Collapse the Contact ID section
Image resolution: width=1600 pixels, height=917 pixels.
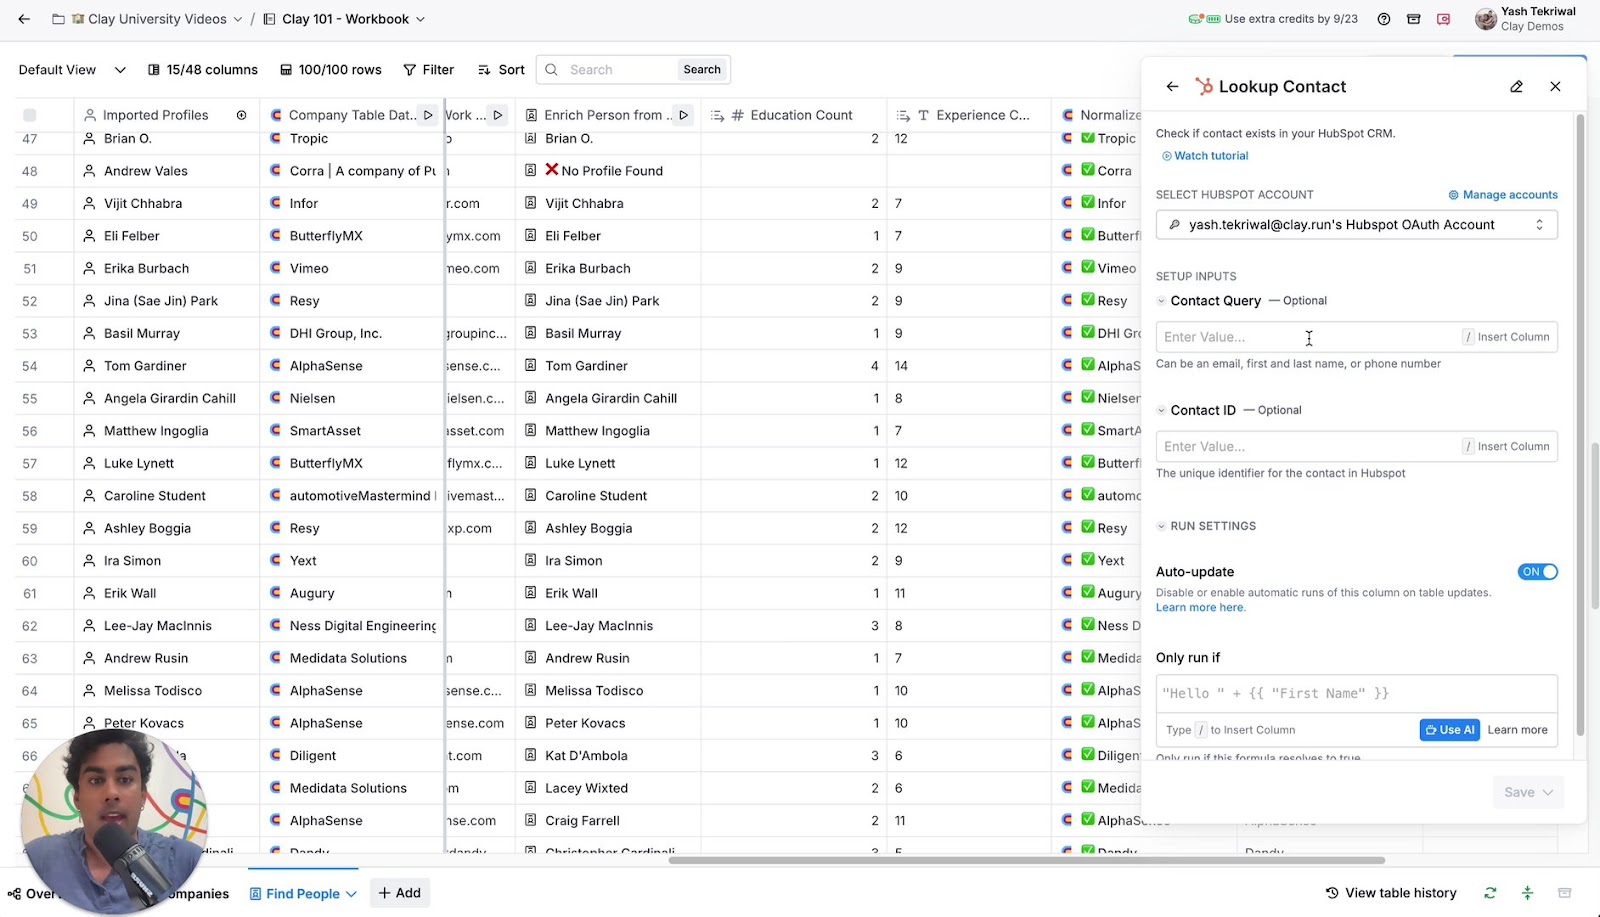pyautogui.click(x=1161, y=410)
